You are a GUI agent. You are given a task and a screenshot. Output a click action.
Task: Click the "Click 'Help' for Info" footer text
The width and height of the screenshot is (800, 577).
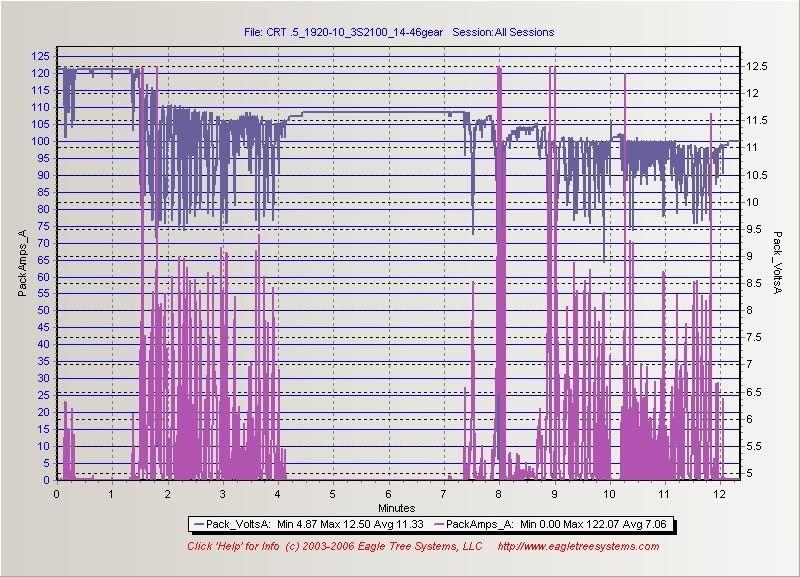233,546
